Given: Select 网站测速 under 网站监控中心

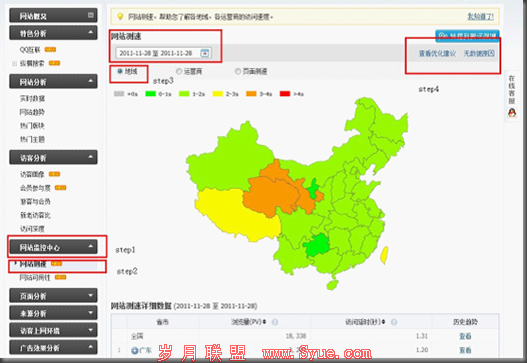Looking at the screenshot, I should [x=33, y=264].
